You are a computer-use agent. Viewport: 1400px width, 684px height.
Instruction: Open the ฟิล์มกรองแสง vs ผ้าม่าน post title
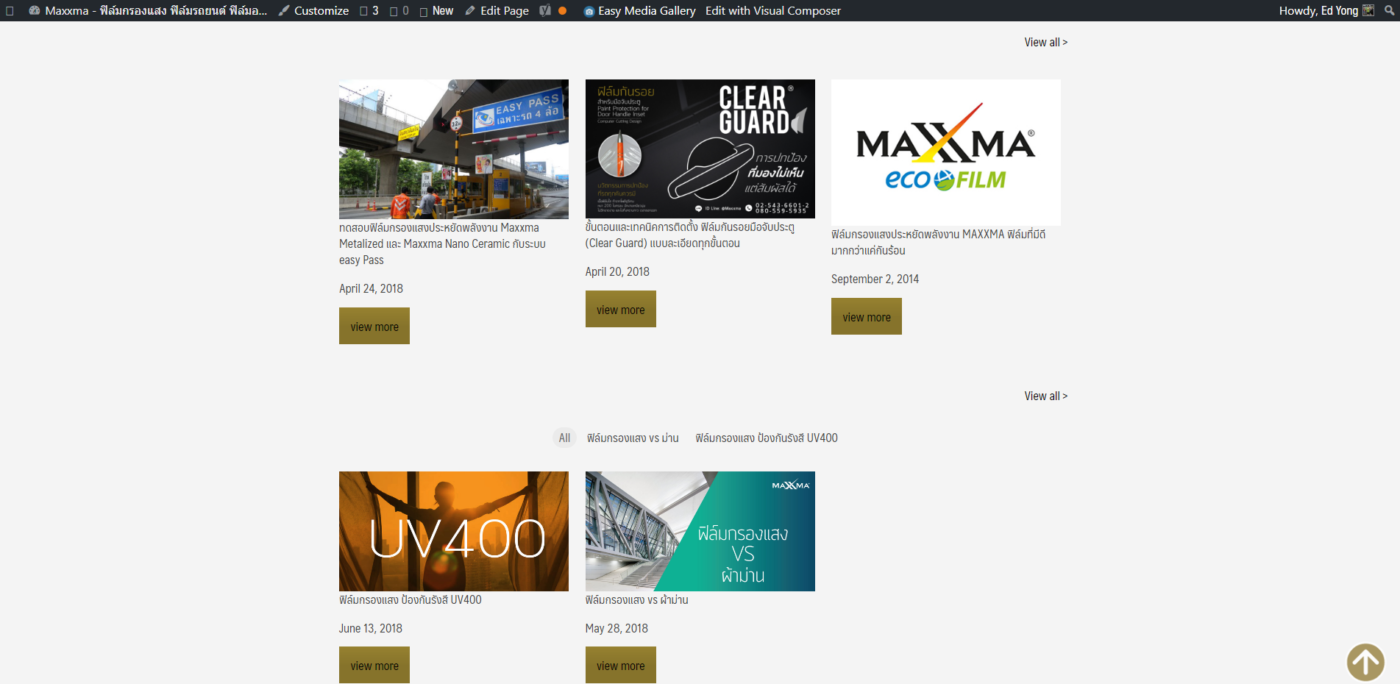637,600
